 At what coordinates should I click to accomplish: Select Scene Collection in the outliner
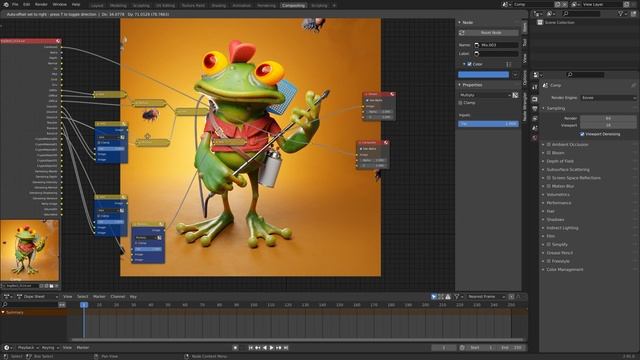coord(559,22)
